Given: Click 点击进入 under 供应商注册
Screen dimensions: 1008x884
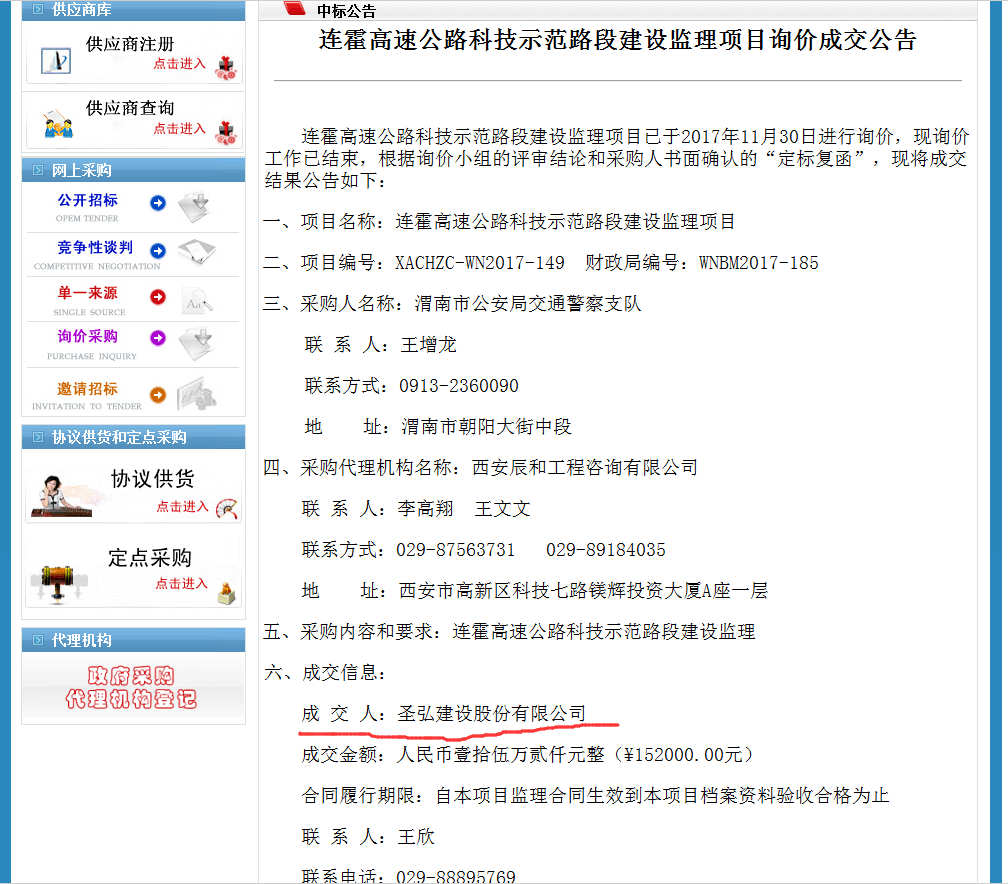Looking at the screenshot, I should 179,64.
